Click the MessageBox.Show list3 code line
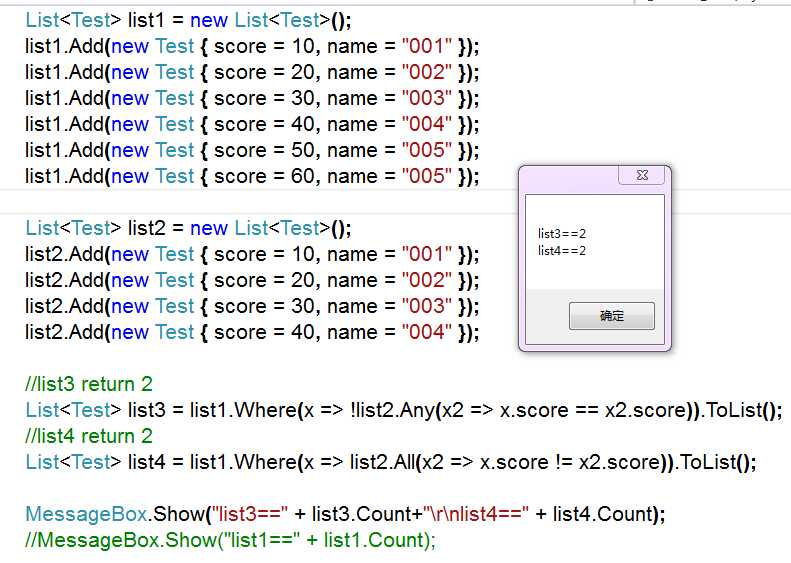791x563 pixels. coord(346,514)
